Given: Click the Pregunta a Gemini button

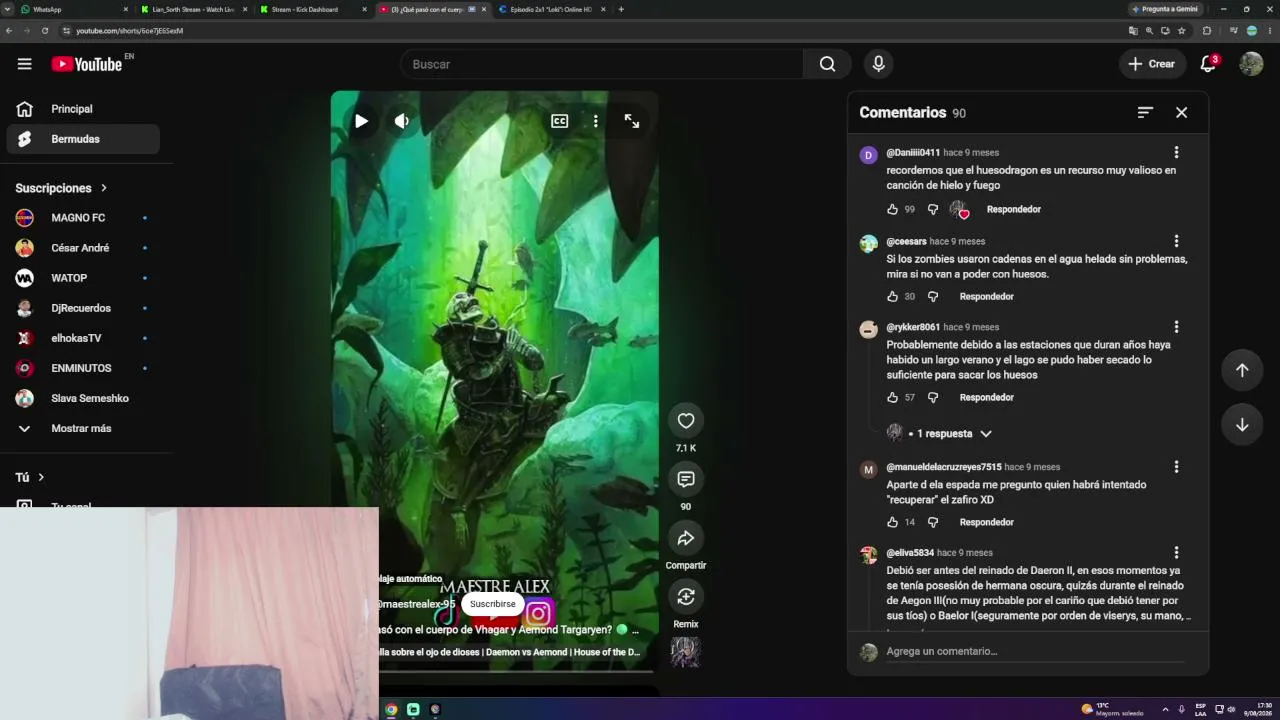Looking at the screenshot, I should pyautogui.click(x=1165, y=9).
